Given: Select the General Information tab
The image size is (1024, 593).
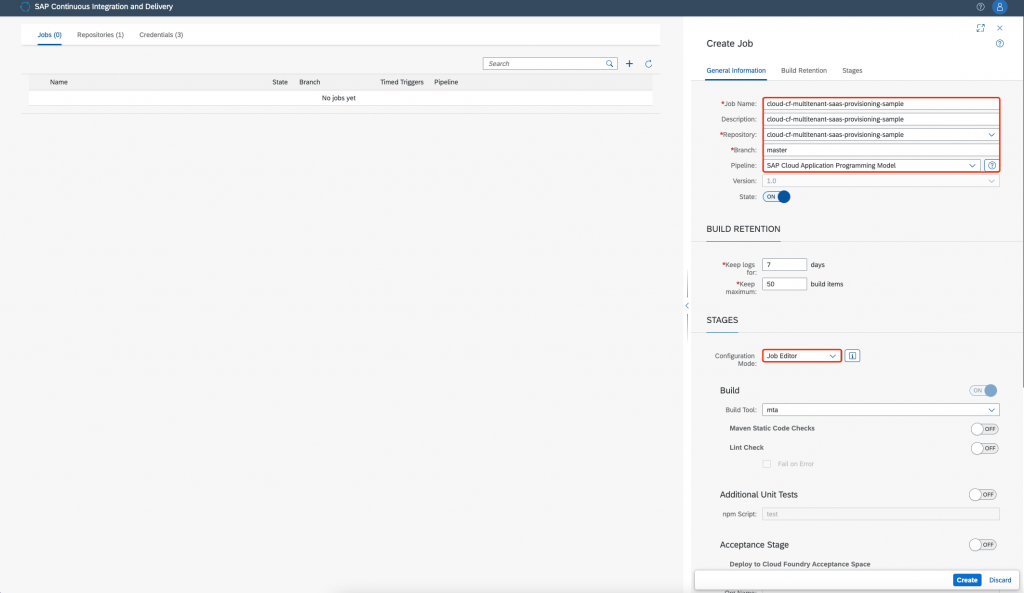Looking at the screenshot, I should [x=736, y=71].
